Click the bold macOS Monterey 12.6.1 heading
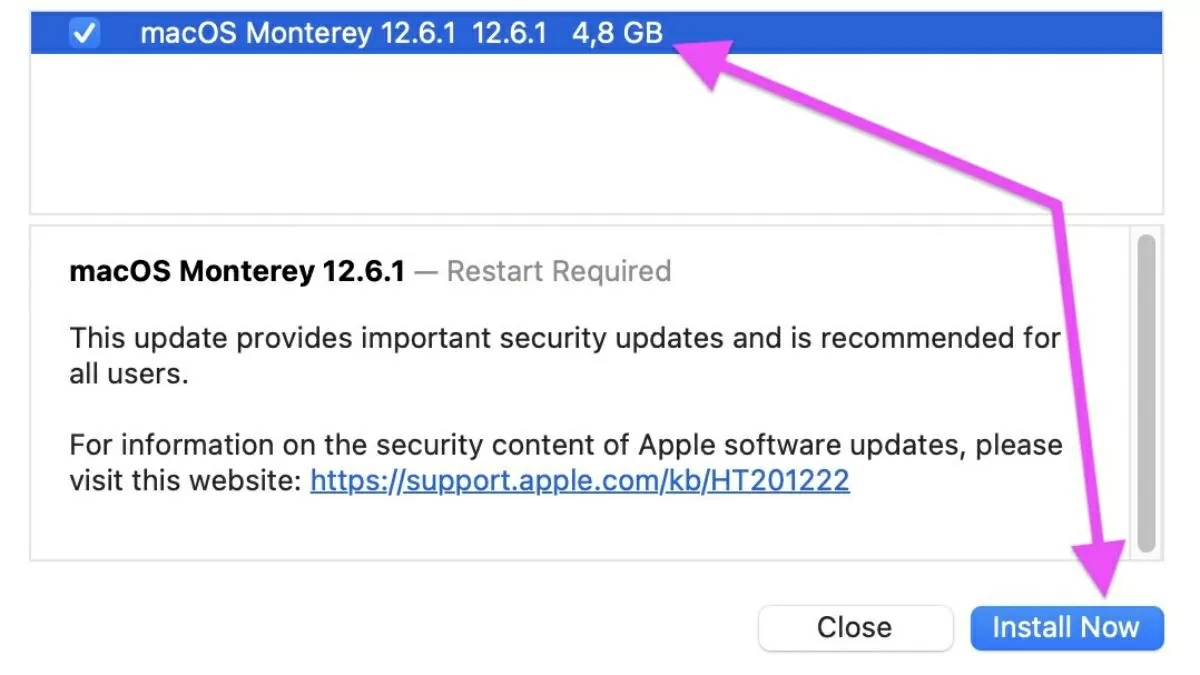This screenshot has height=675, width=1200. (237, 271)
